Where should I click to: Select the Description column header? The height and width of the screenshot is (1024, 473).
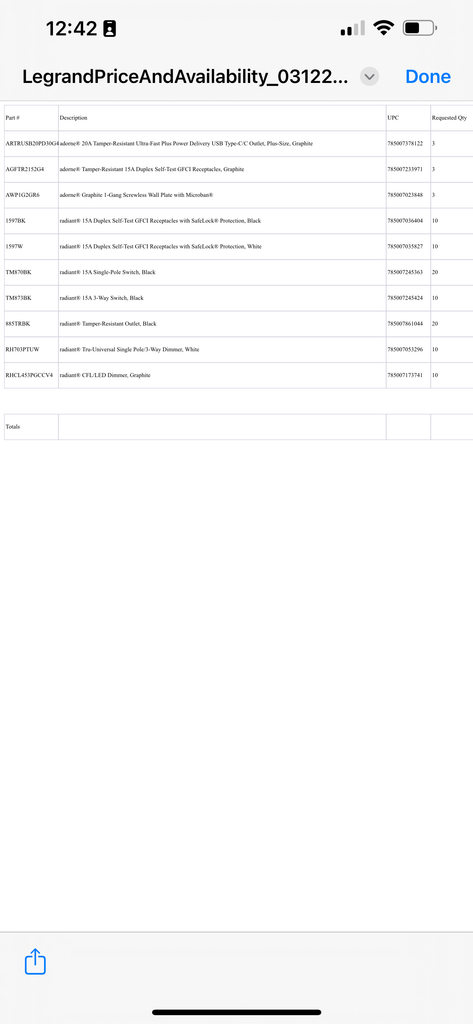click(x=73, y=118)
